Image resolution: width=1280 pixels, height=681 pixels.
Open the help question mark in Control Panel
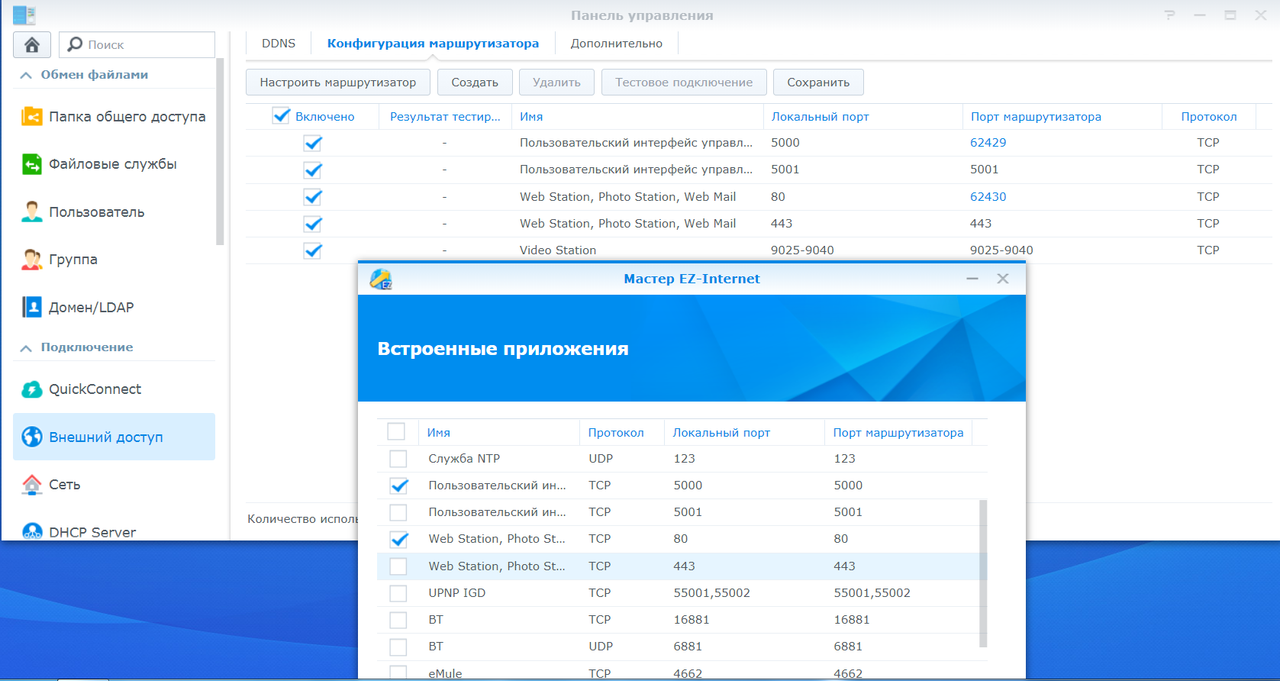[1170, 15]
